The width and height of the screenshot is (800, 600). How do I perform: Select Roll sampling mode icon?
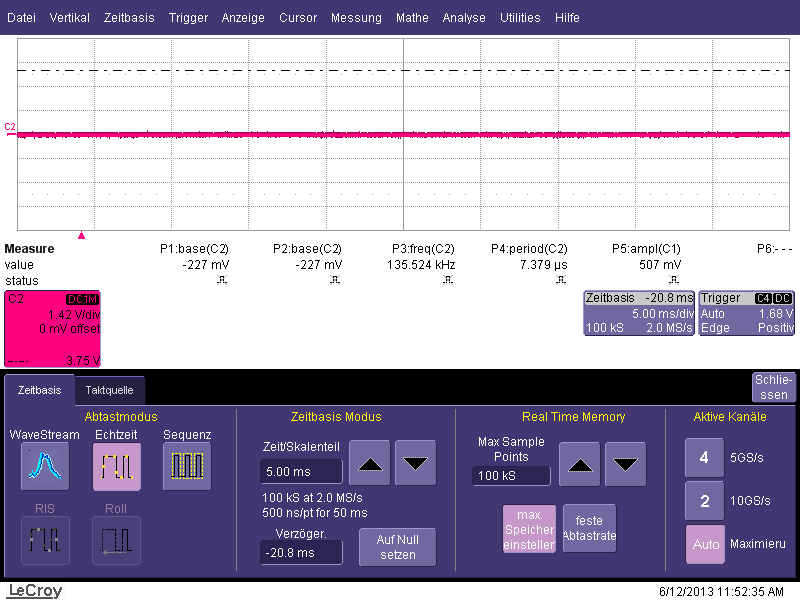click(x=116, y=540)
